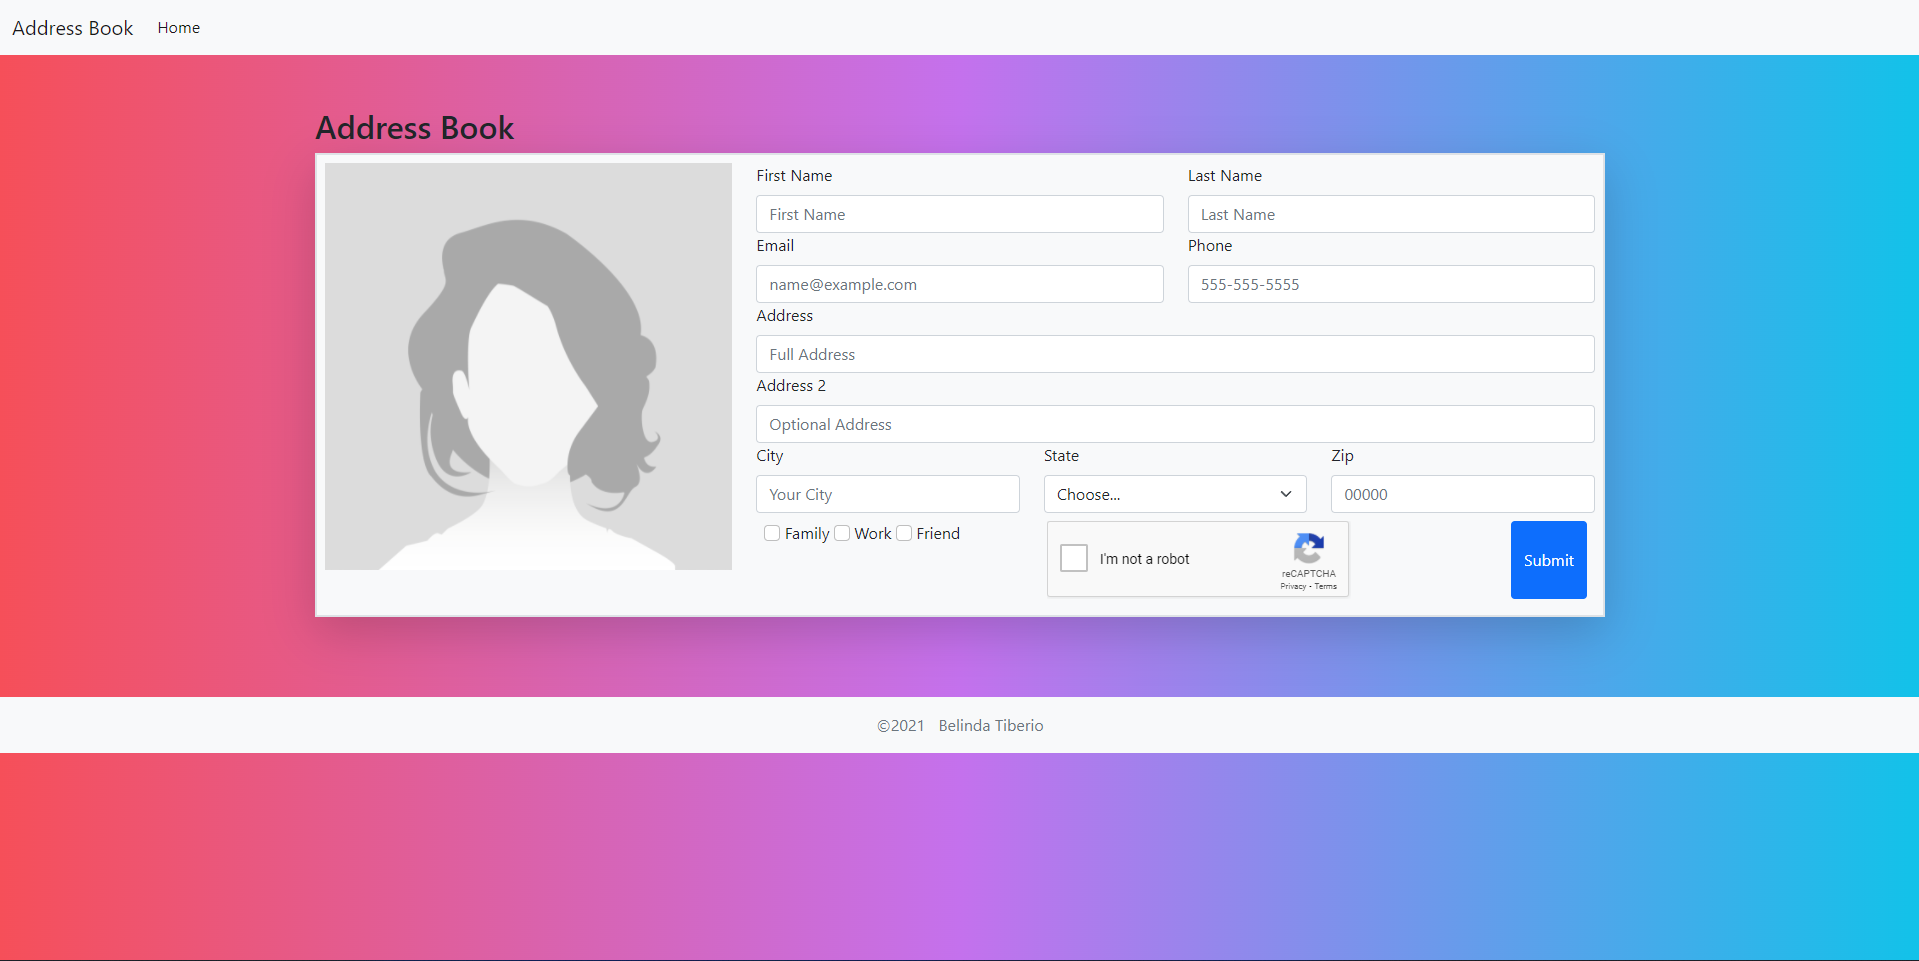Open the Home nav link
The image size is (1919, 961).
178,28
